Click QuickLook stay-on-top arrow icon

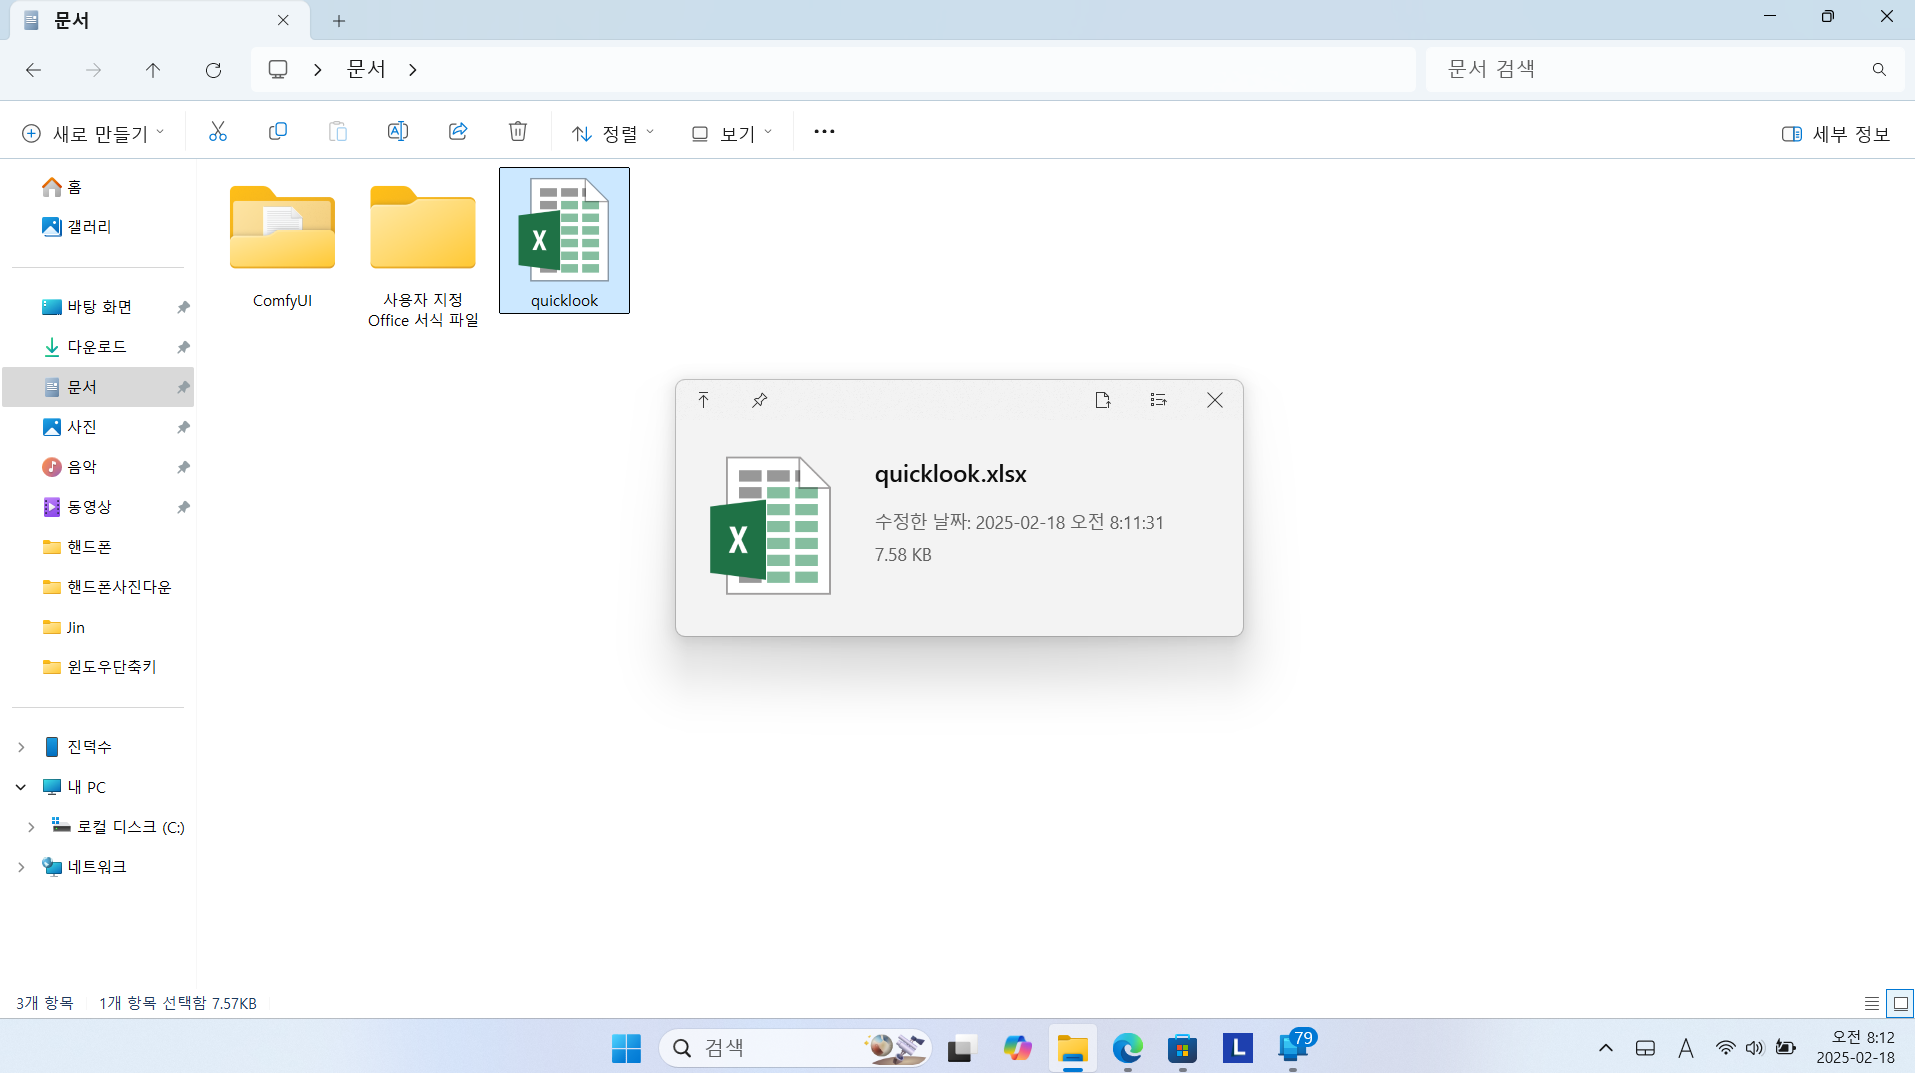click(704, 400)
